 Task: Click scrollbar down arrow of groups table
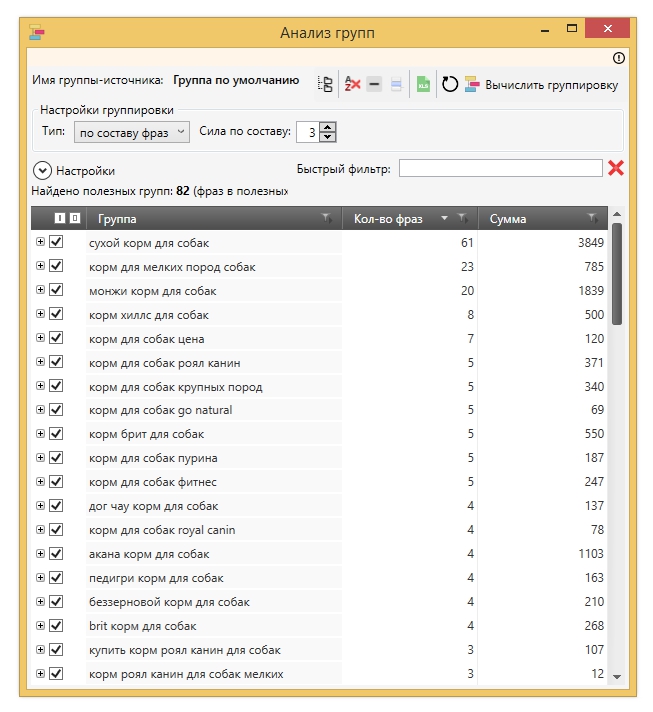coord(617,677)
